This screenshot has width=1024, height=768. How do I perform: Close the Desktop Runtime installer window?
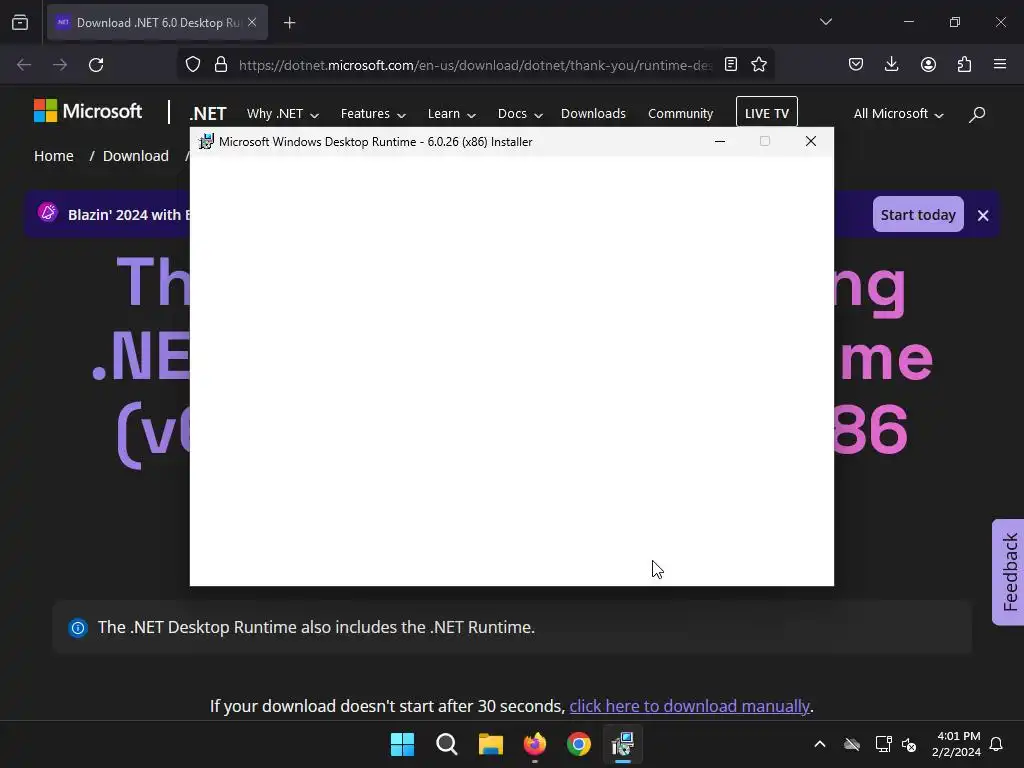810,141
